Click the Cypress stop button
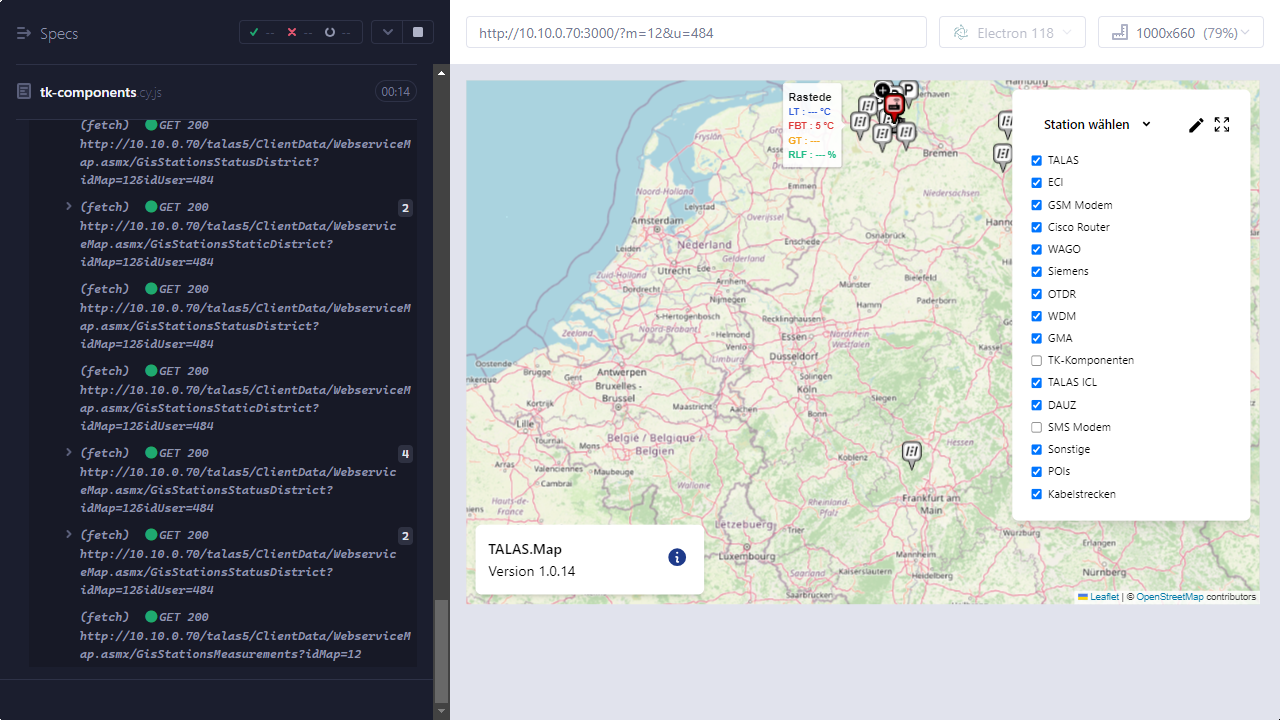This screenshot has width=1280, height=720. point(418,32)
